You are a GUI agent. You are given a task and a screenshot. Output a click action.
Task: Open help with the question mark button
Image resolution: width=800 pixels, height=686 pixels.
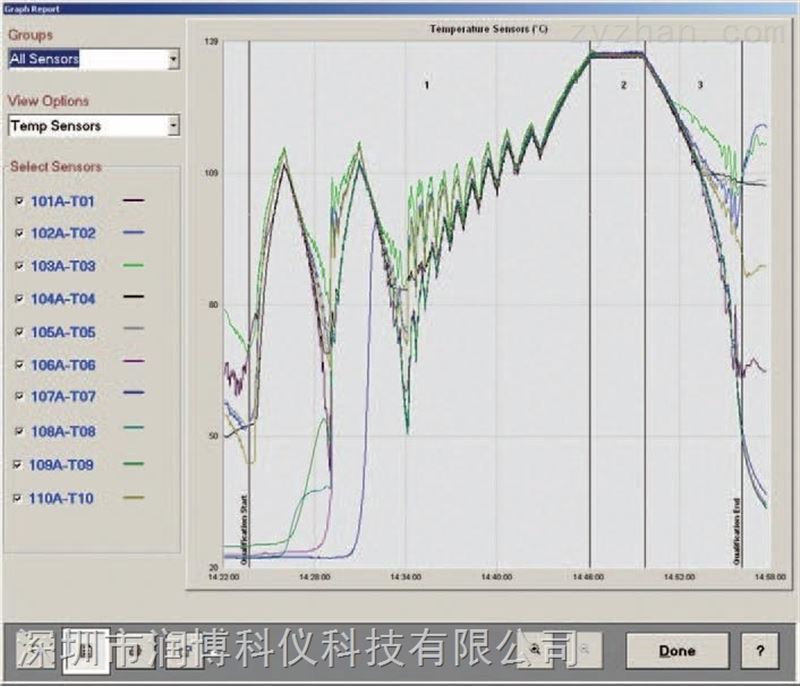click(x=760, y=650)
